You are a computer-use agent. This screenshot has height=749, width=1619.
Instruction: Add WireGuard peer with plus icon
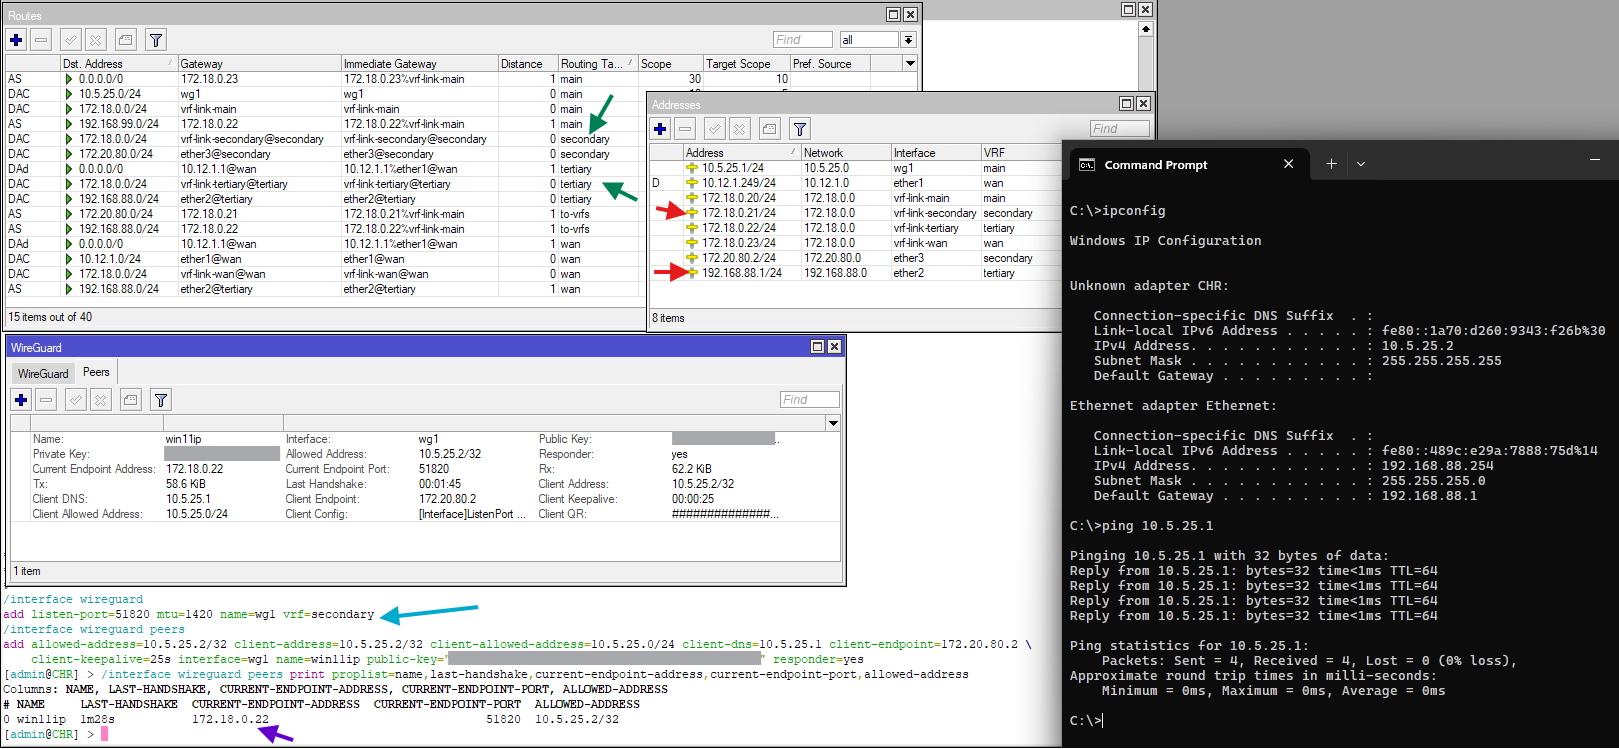click(21, 400)
